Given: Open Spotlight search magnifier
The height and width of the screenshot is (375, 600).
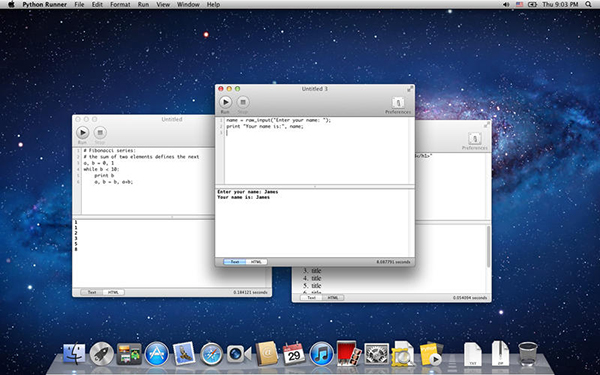Looking at the screenshot, I should coord(588,5).
